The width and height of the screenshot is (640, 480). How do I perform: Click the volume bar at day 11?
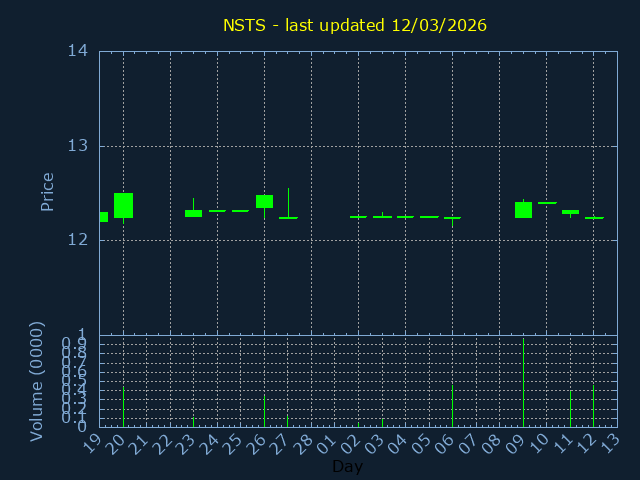coord(570,408)
